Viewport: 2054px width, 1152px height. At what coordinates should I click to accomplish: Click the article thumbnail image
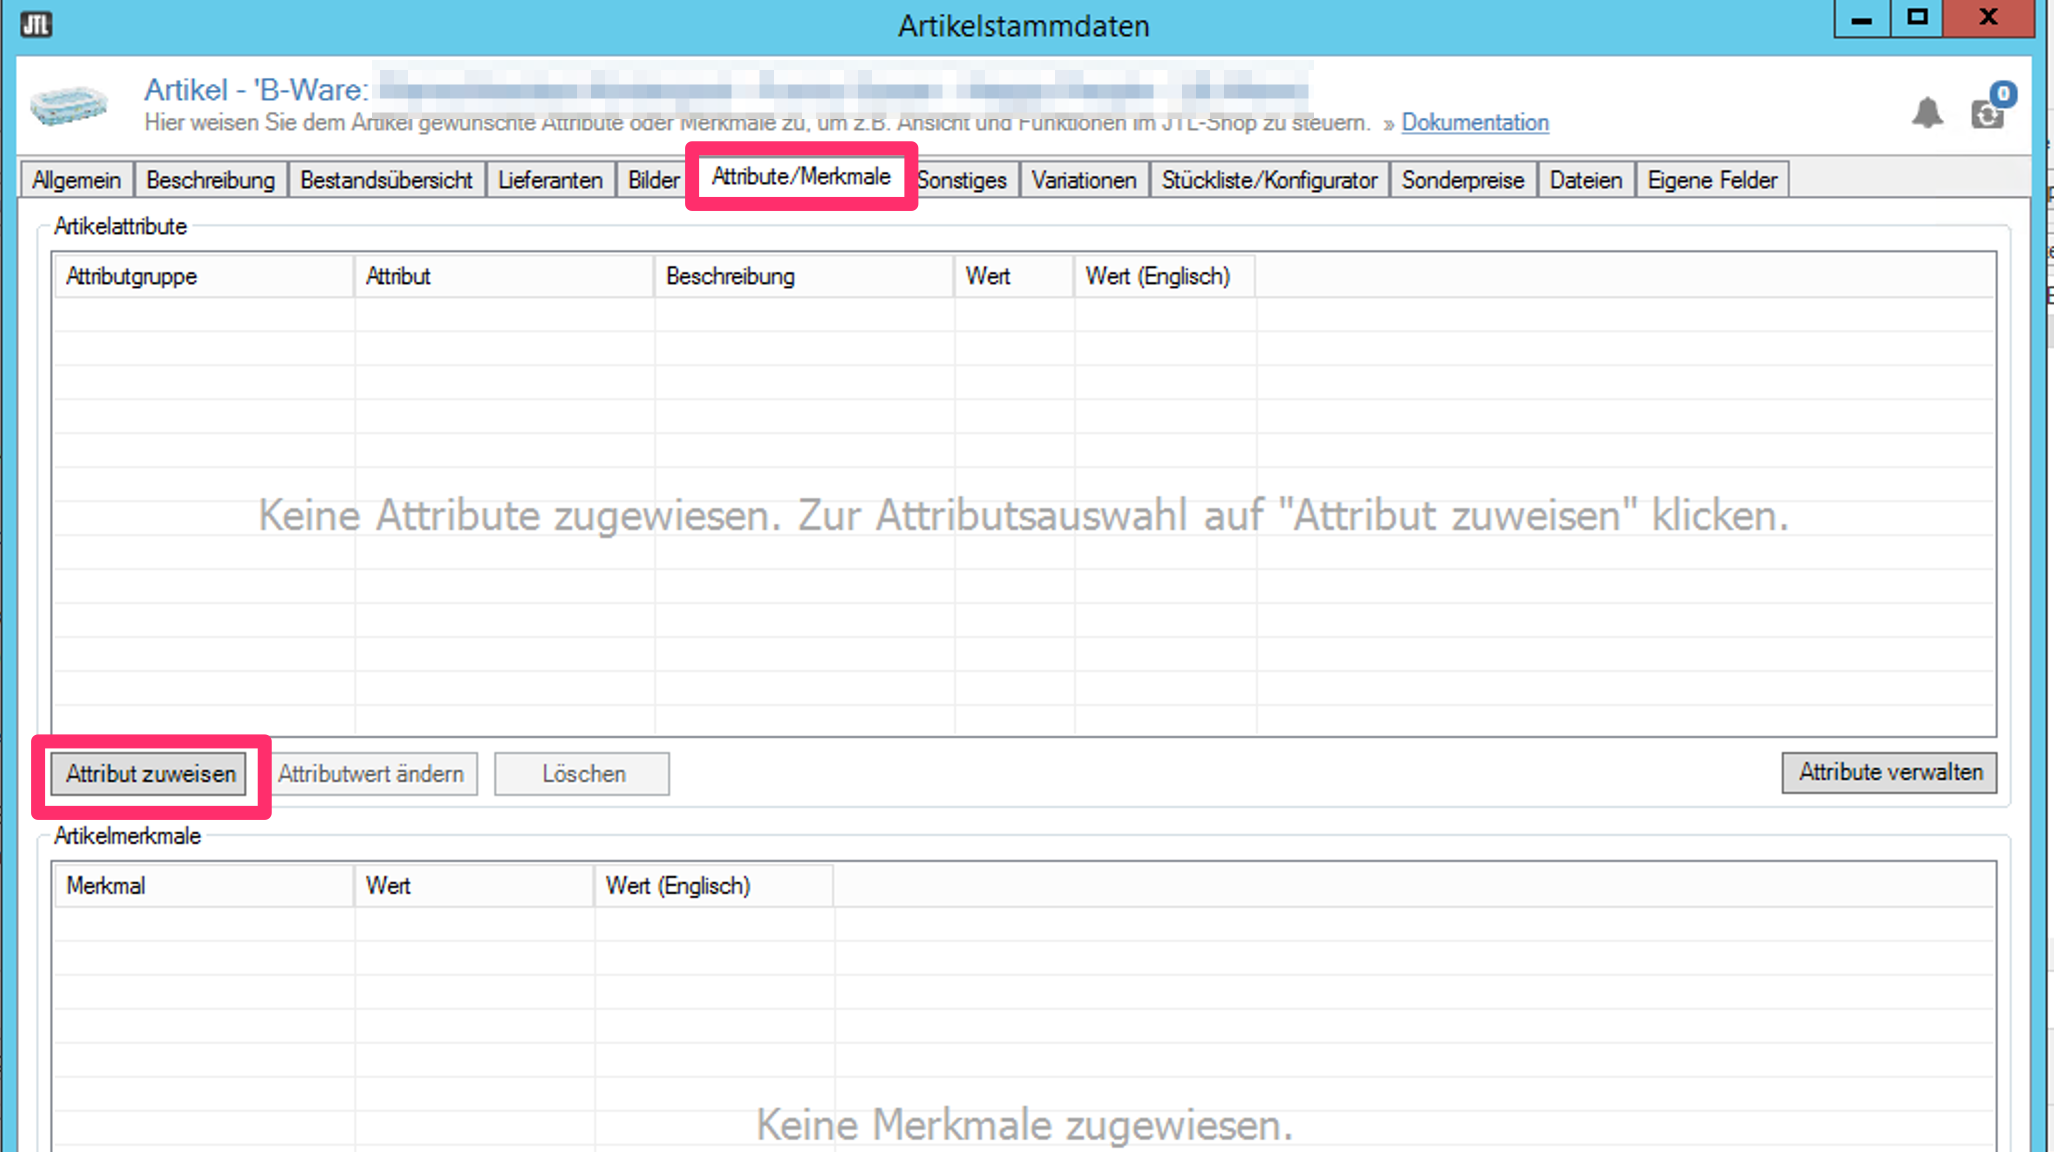68,105
